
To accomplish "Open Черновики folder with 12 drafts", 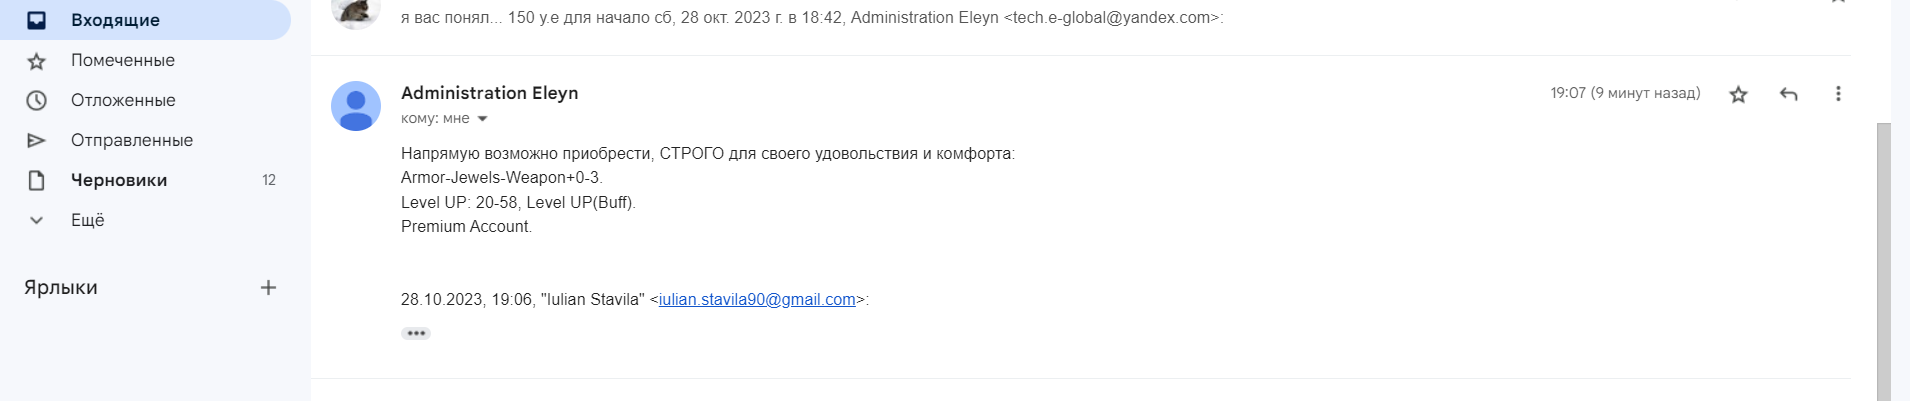I will [x=145, y=181].
